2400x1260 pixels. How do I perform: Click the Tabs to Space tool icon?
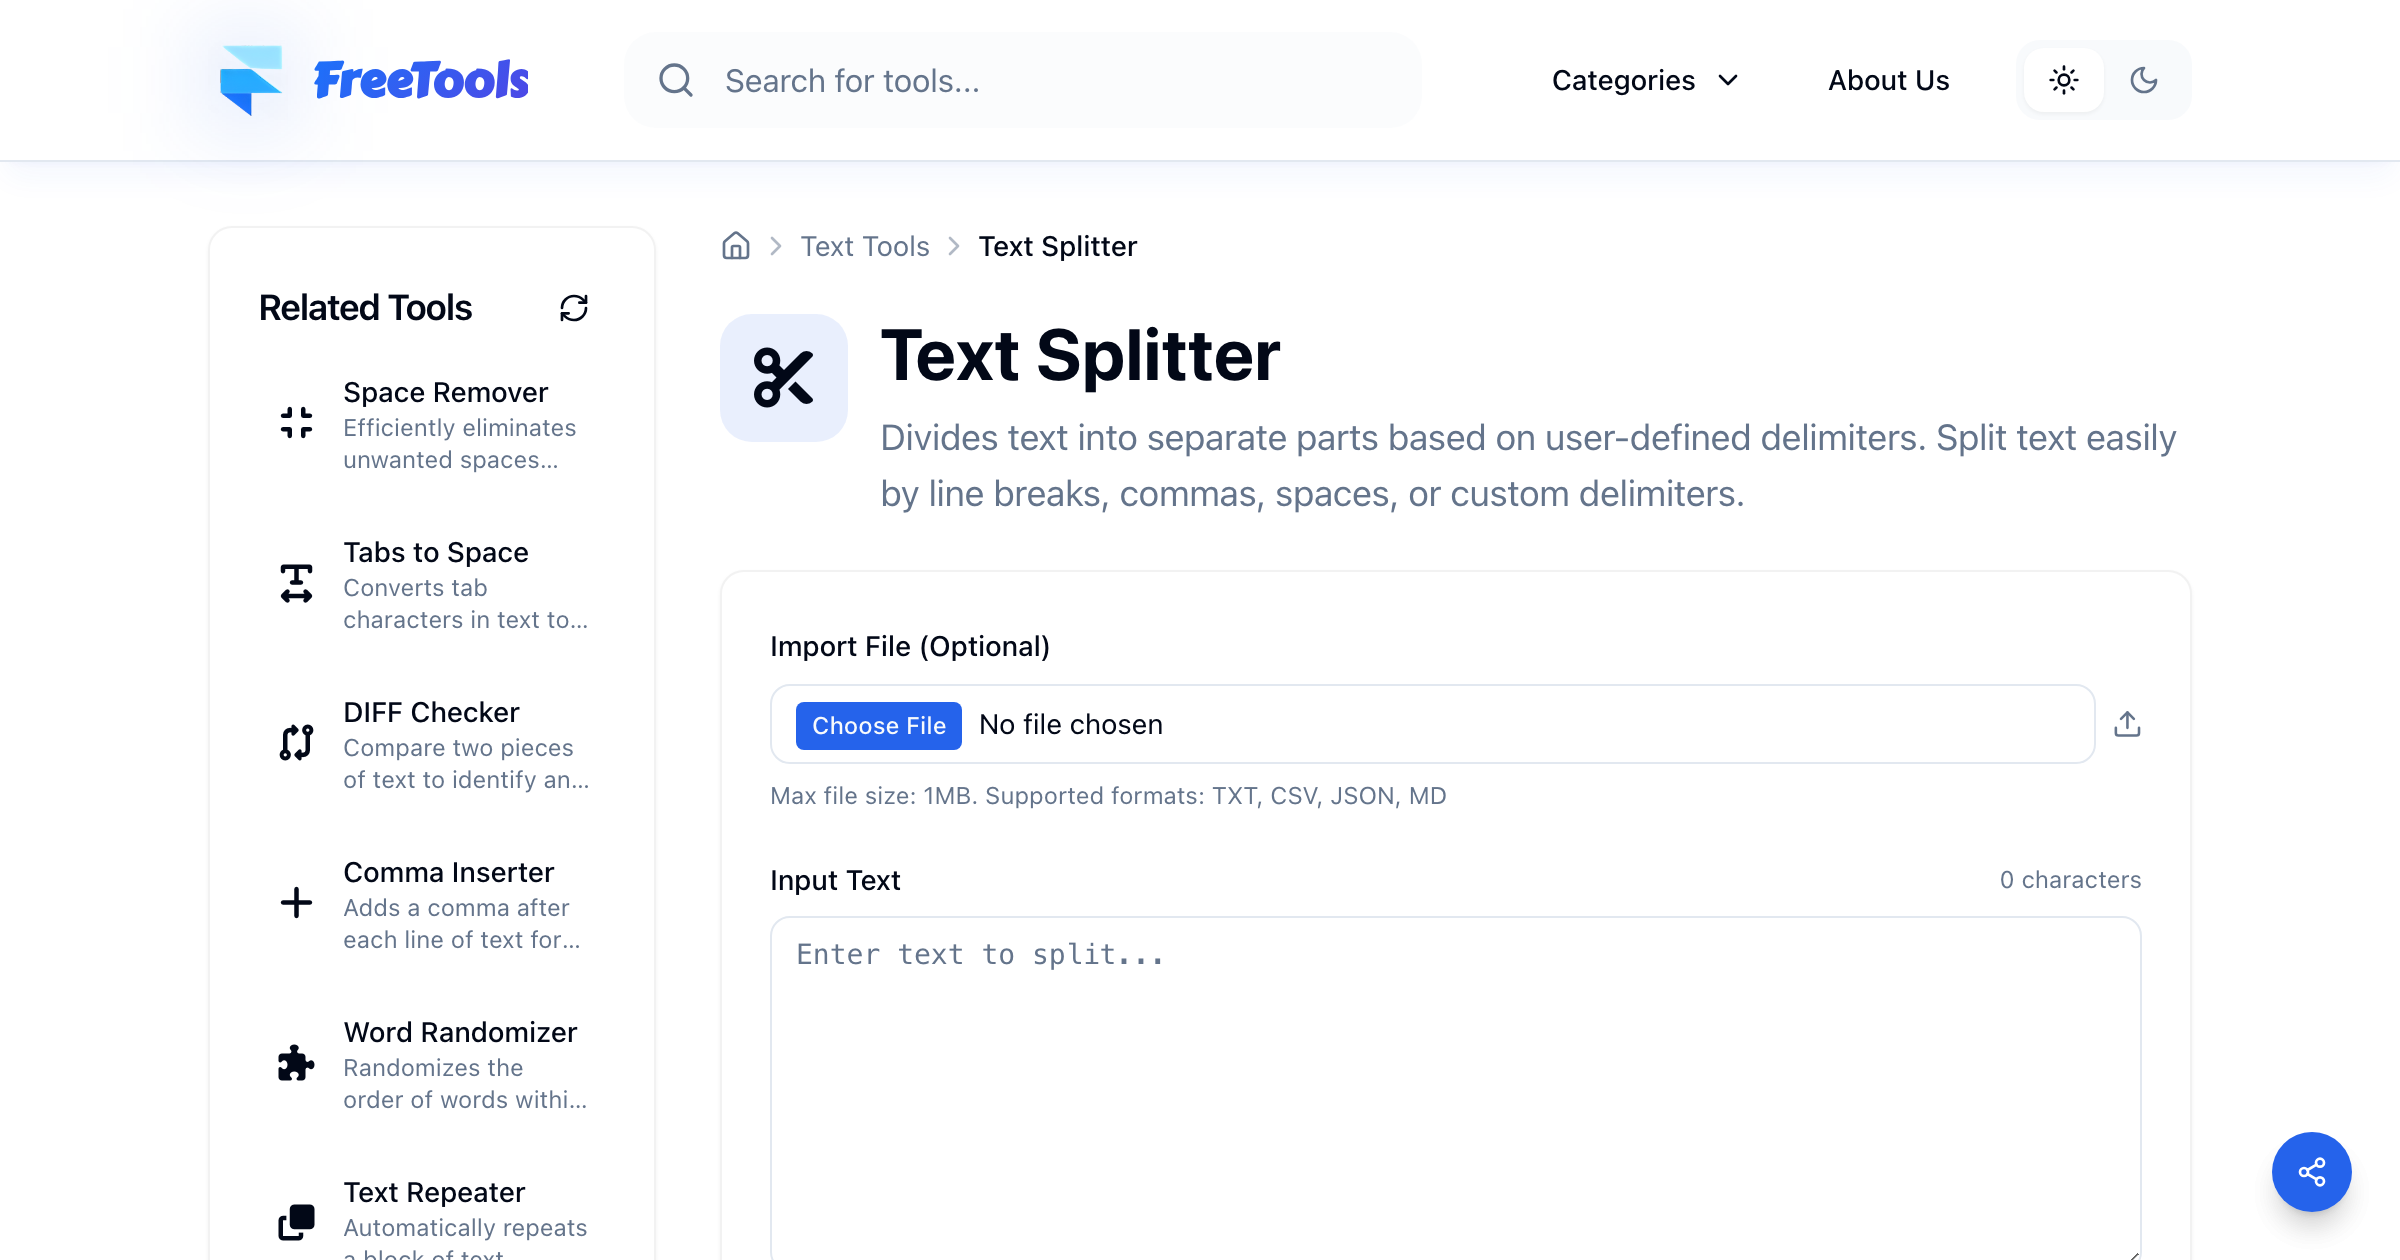click(x=297, y=581)
